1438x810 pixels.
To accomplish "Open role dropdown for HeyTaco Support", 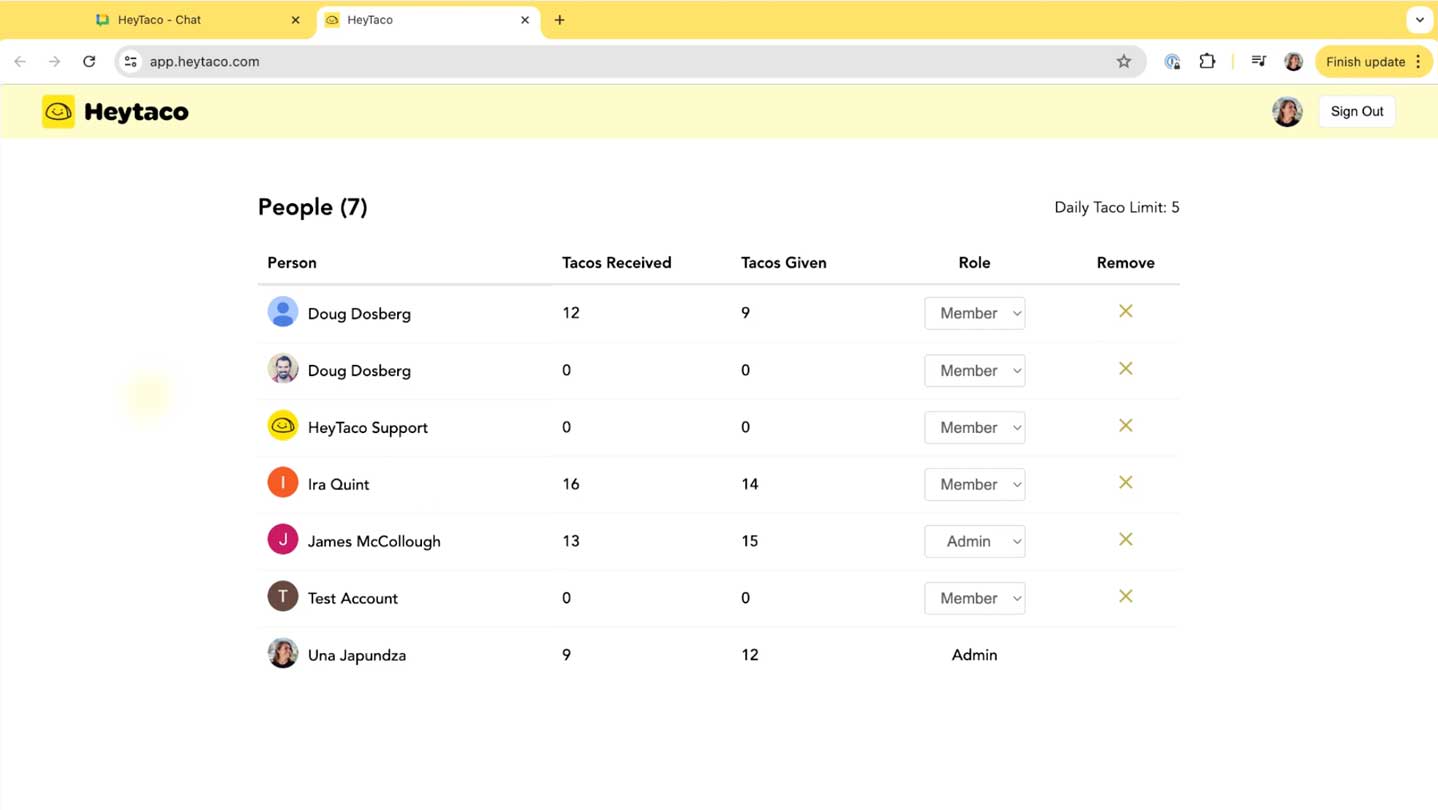I will coord(974,427).
